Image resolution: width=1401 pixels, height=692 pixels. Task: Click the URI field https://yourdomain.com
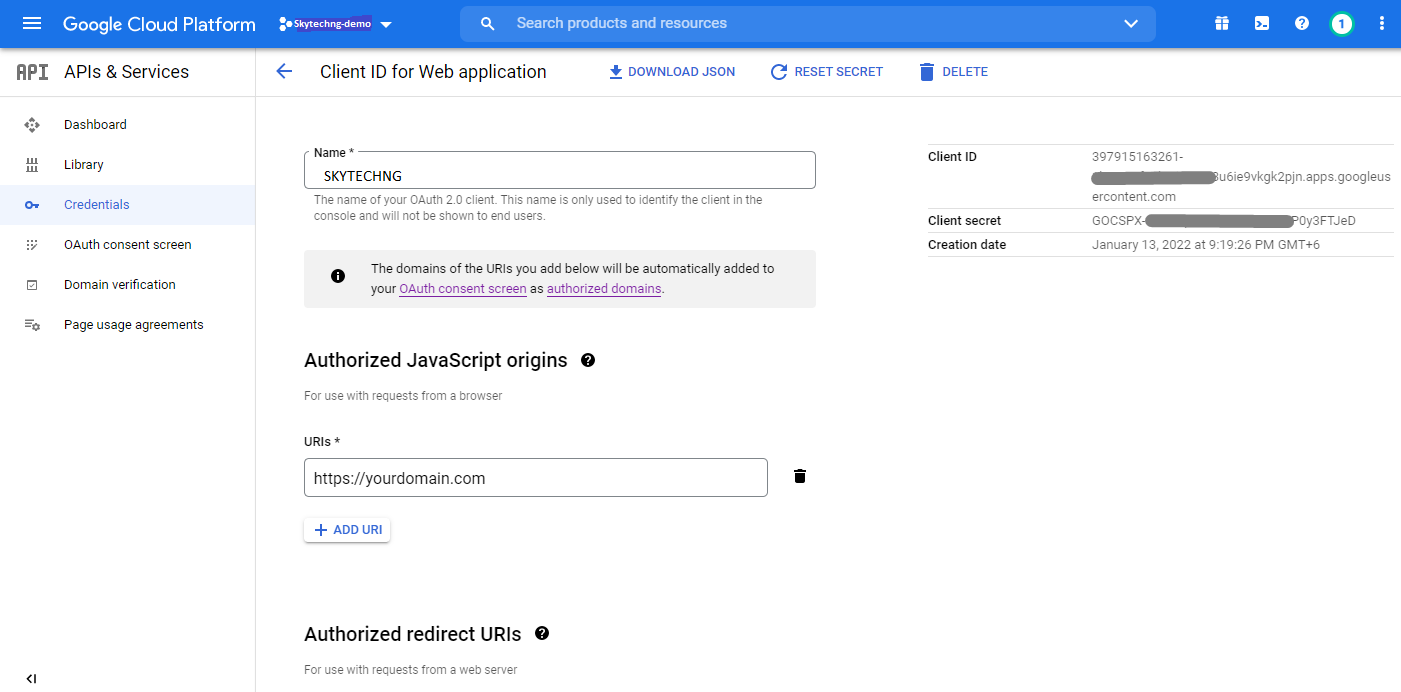point(536,478)
